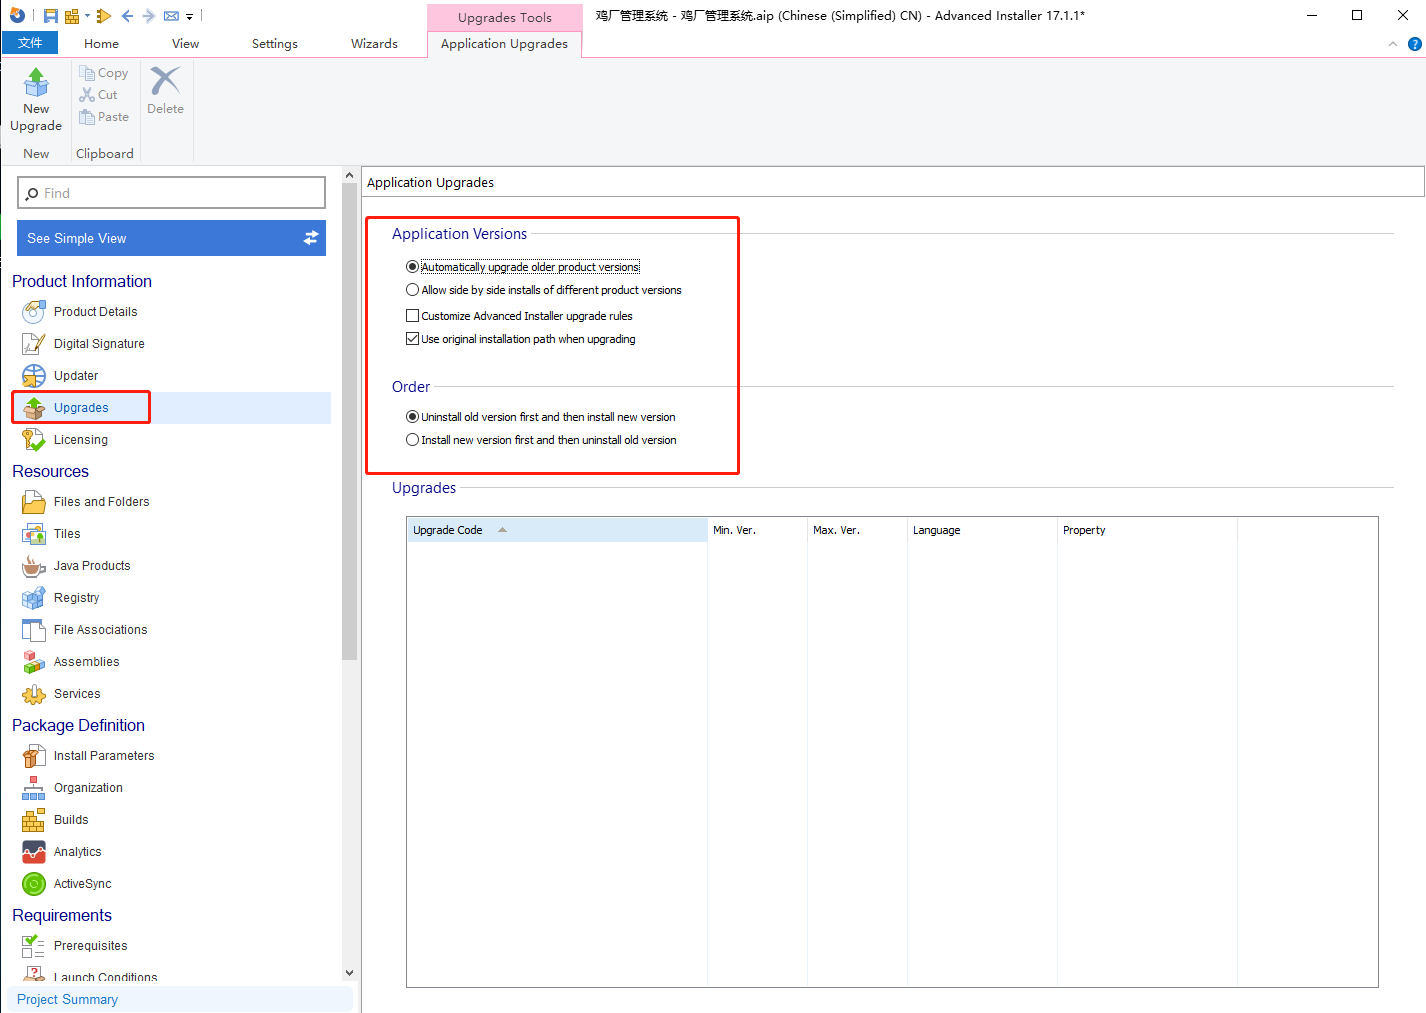This screenshot has width=1426, height=1013.
Task: Collapse the ribbon with the chevron
Action: (1393, 44)
